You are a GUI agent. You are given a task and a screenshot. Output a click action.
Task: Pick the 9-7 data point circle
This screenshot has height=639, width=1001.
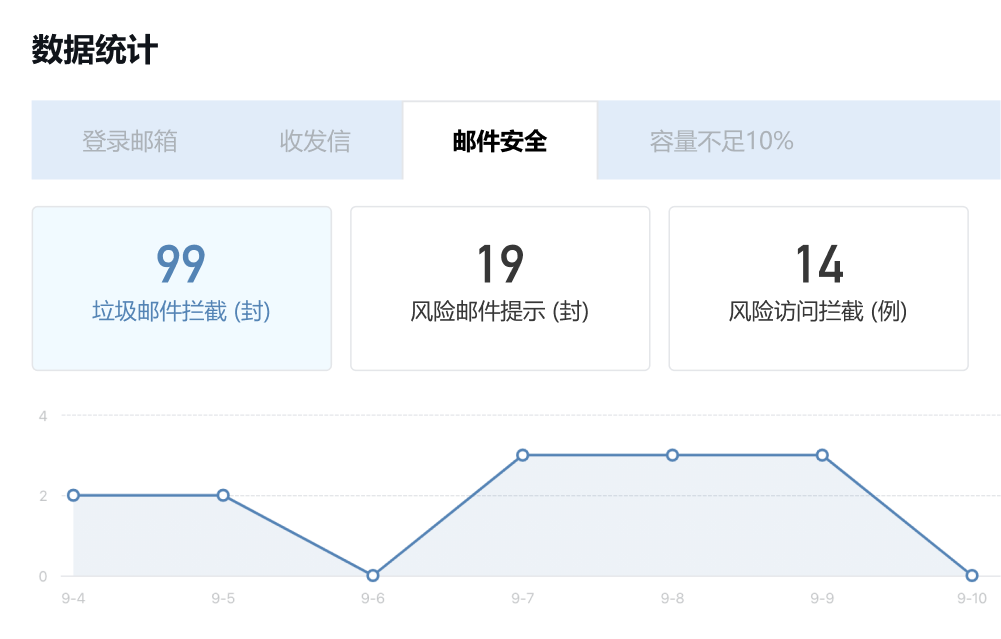coord(522,455)
